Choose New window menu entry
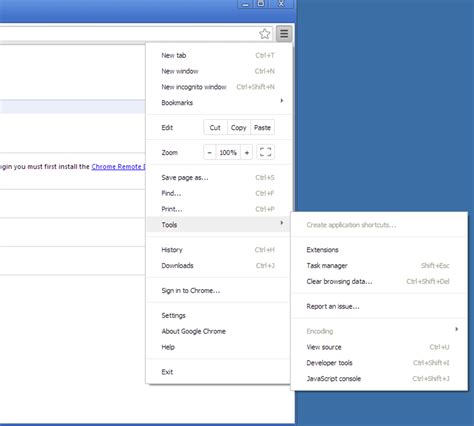474x426 pixels. tap(218, 71)
